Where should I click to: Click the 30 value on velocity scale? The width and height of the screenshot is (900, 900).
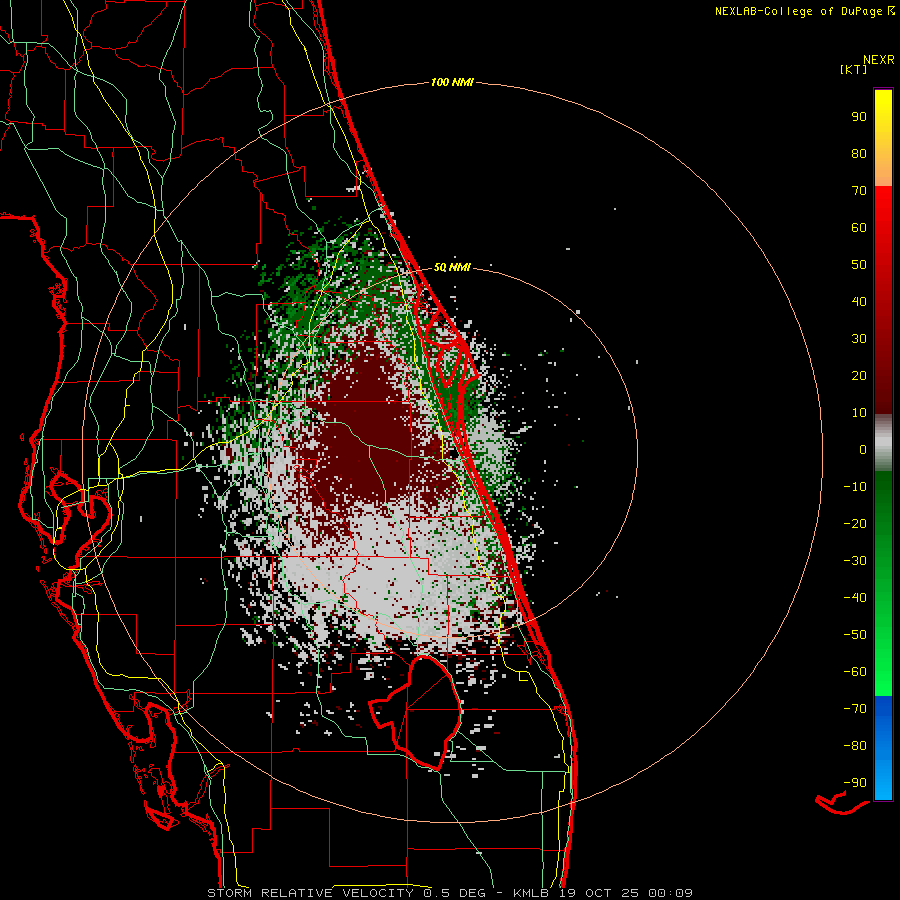point(859,339)
